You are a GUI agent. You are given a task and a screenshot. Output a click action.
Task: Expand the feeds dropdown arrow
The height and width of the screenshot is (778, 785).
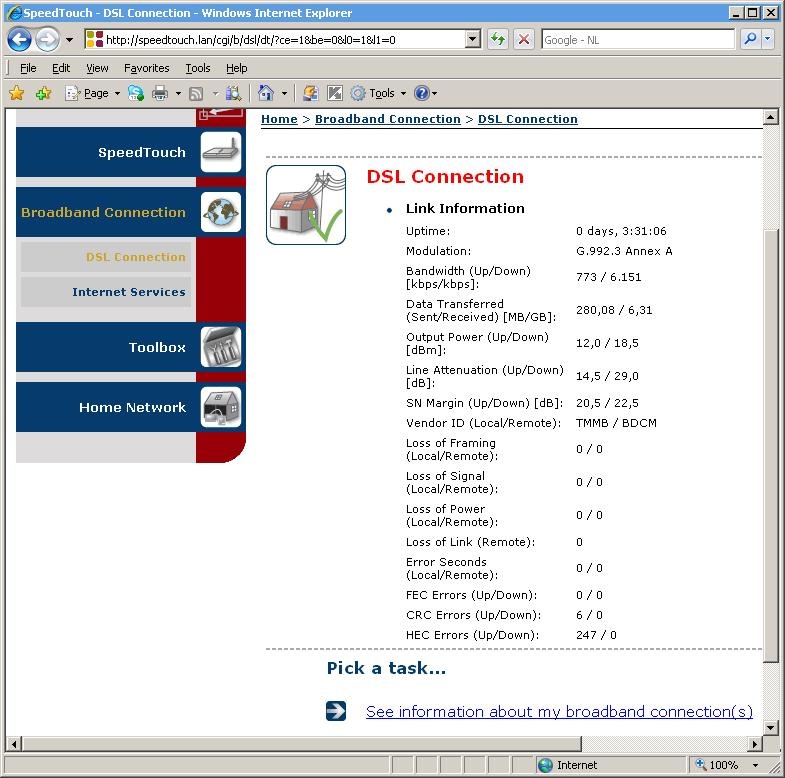(215, 93)
